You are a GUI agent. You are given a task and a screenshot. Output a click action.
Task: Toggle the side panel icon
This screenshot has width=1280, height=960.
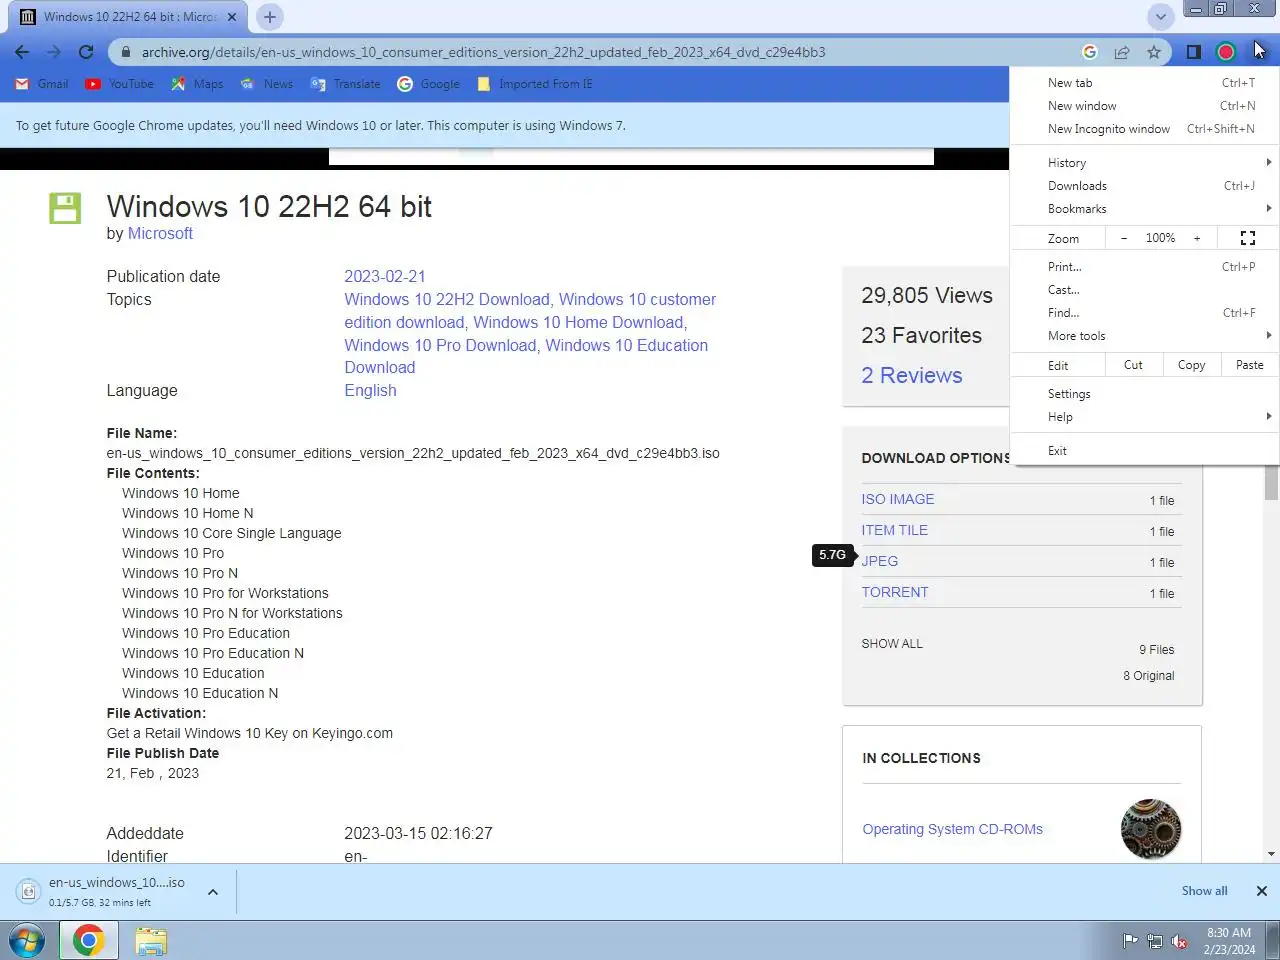click(1193, 52)
